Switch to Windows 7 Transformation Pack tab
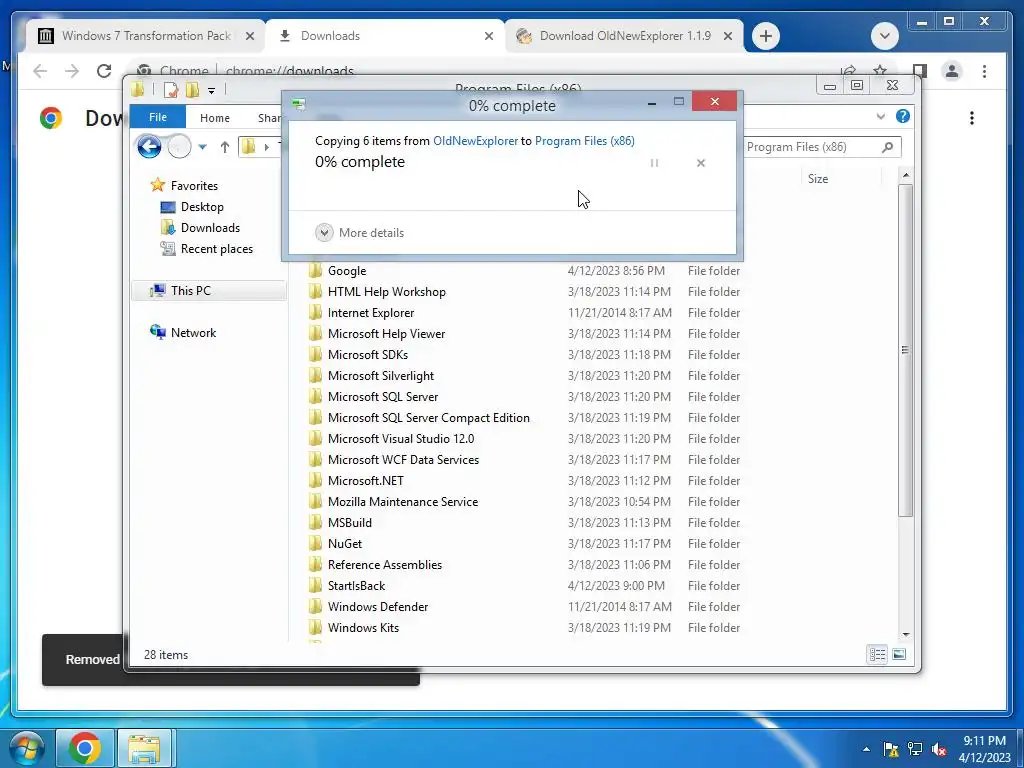1024x768 pixels. pyautogui.click(x=146, y=36)
